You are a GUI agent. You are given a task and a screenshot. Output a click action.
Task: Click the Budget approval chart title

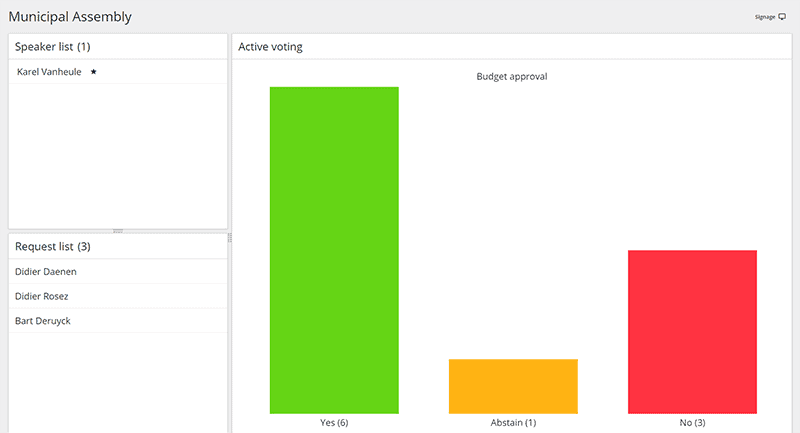pyautogui.click(x=512, y=77)
